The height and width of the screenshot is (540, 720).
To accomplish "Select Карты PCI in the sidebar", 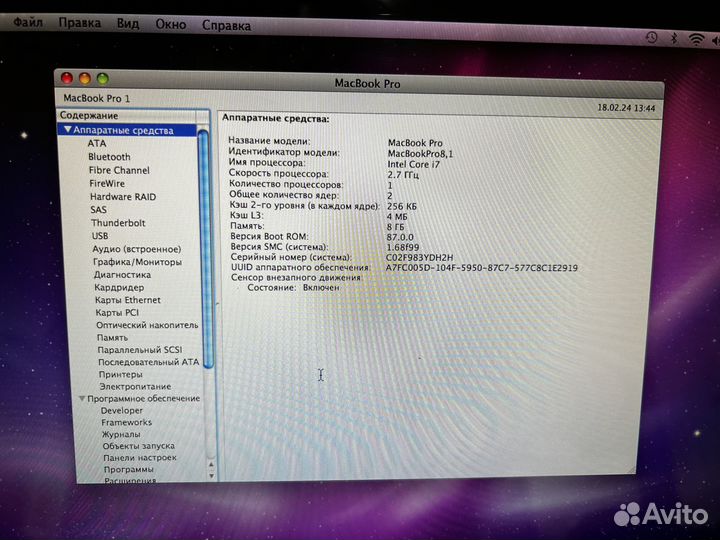I will (117, 312).
